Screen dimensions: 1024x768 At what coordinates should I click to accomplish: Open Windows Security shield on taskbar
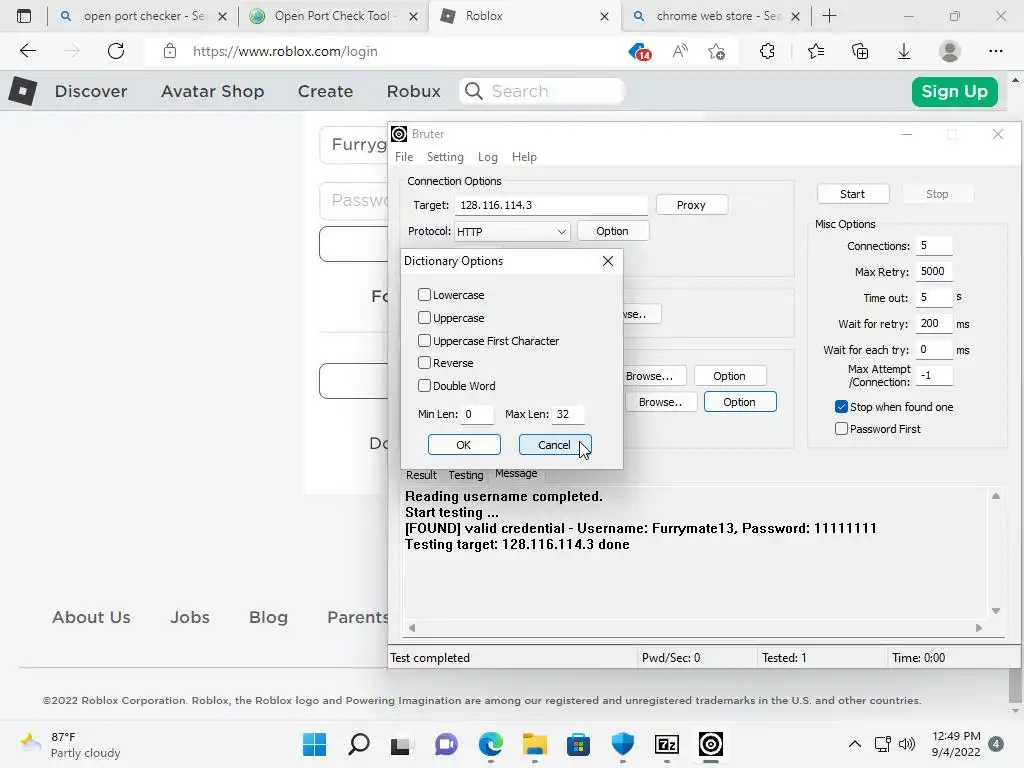622,744
